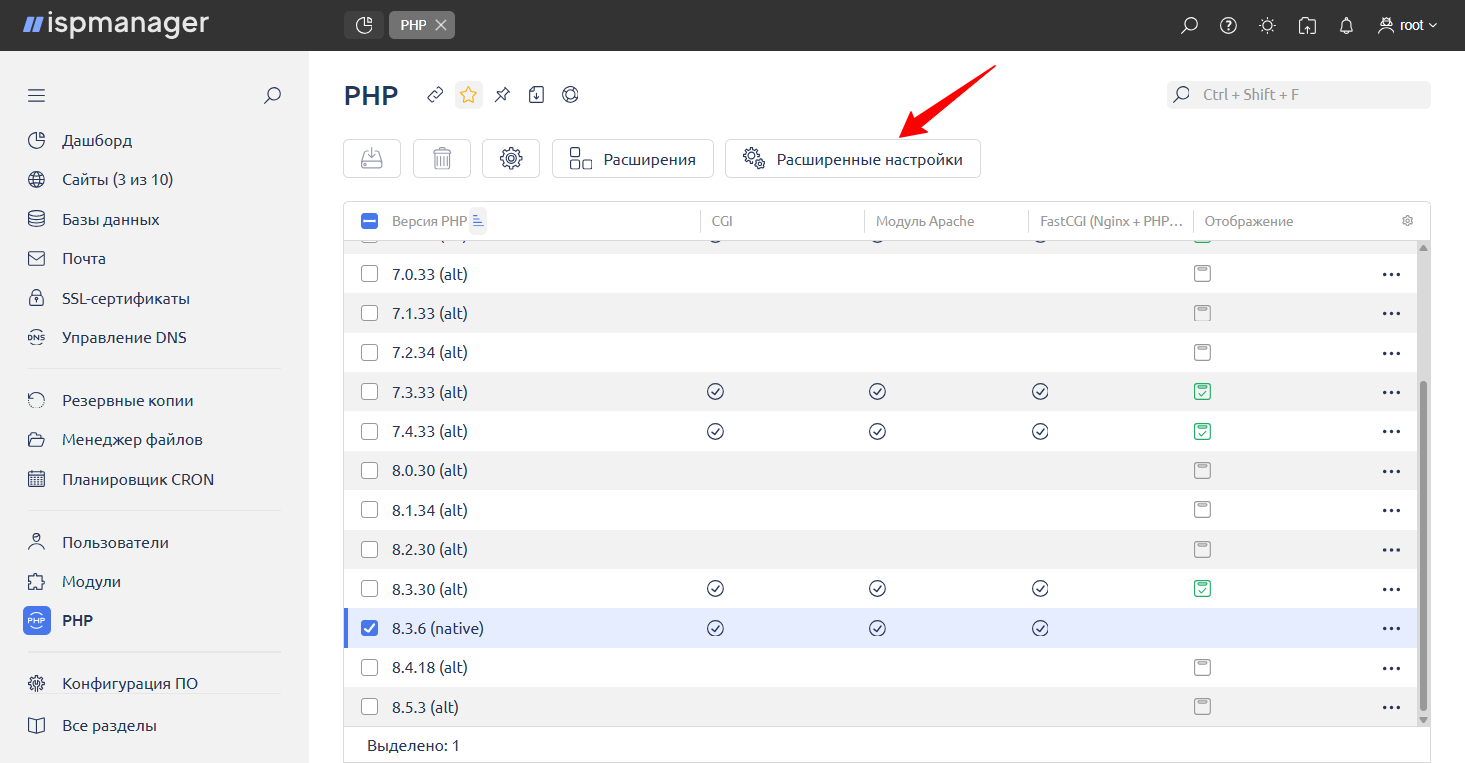Click the install icon button in toolbar
The image size is (1465, 763).
click(372, 159)
